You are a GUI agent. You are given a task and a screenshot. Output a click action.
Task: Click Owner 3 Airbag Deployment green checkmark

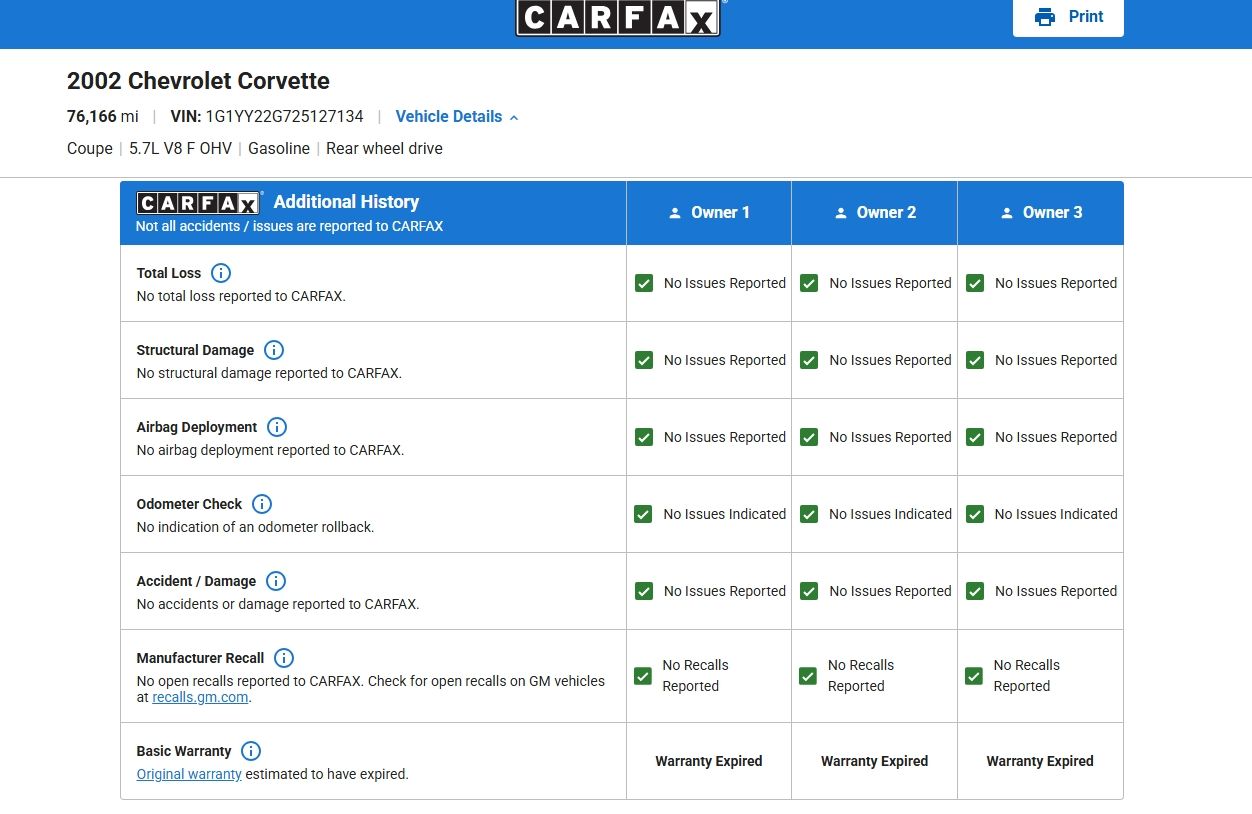click(x=975, y=437)
